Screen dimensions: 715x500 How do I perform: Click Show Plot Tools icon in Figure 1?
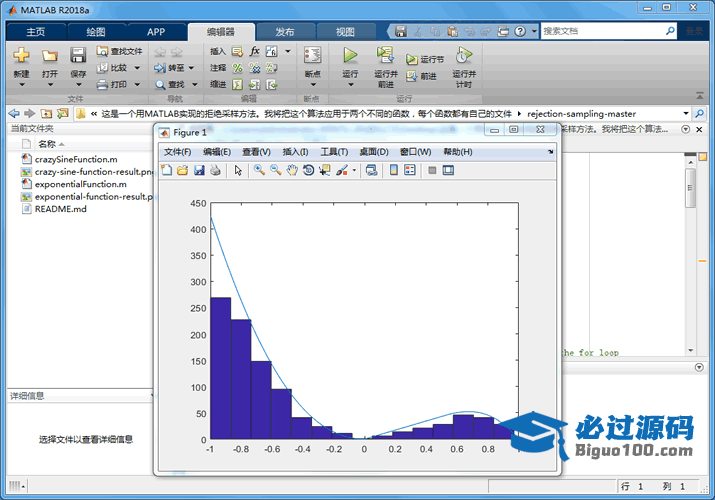(448, 170)
